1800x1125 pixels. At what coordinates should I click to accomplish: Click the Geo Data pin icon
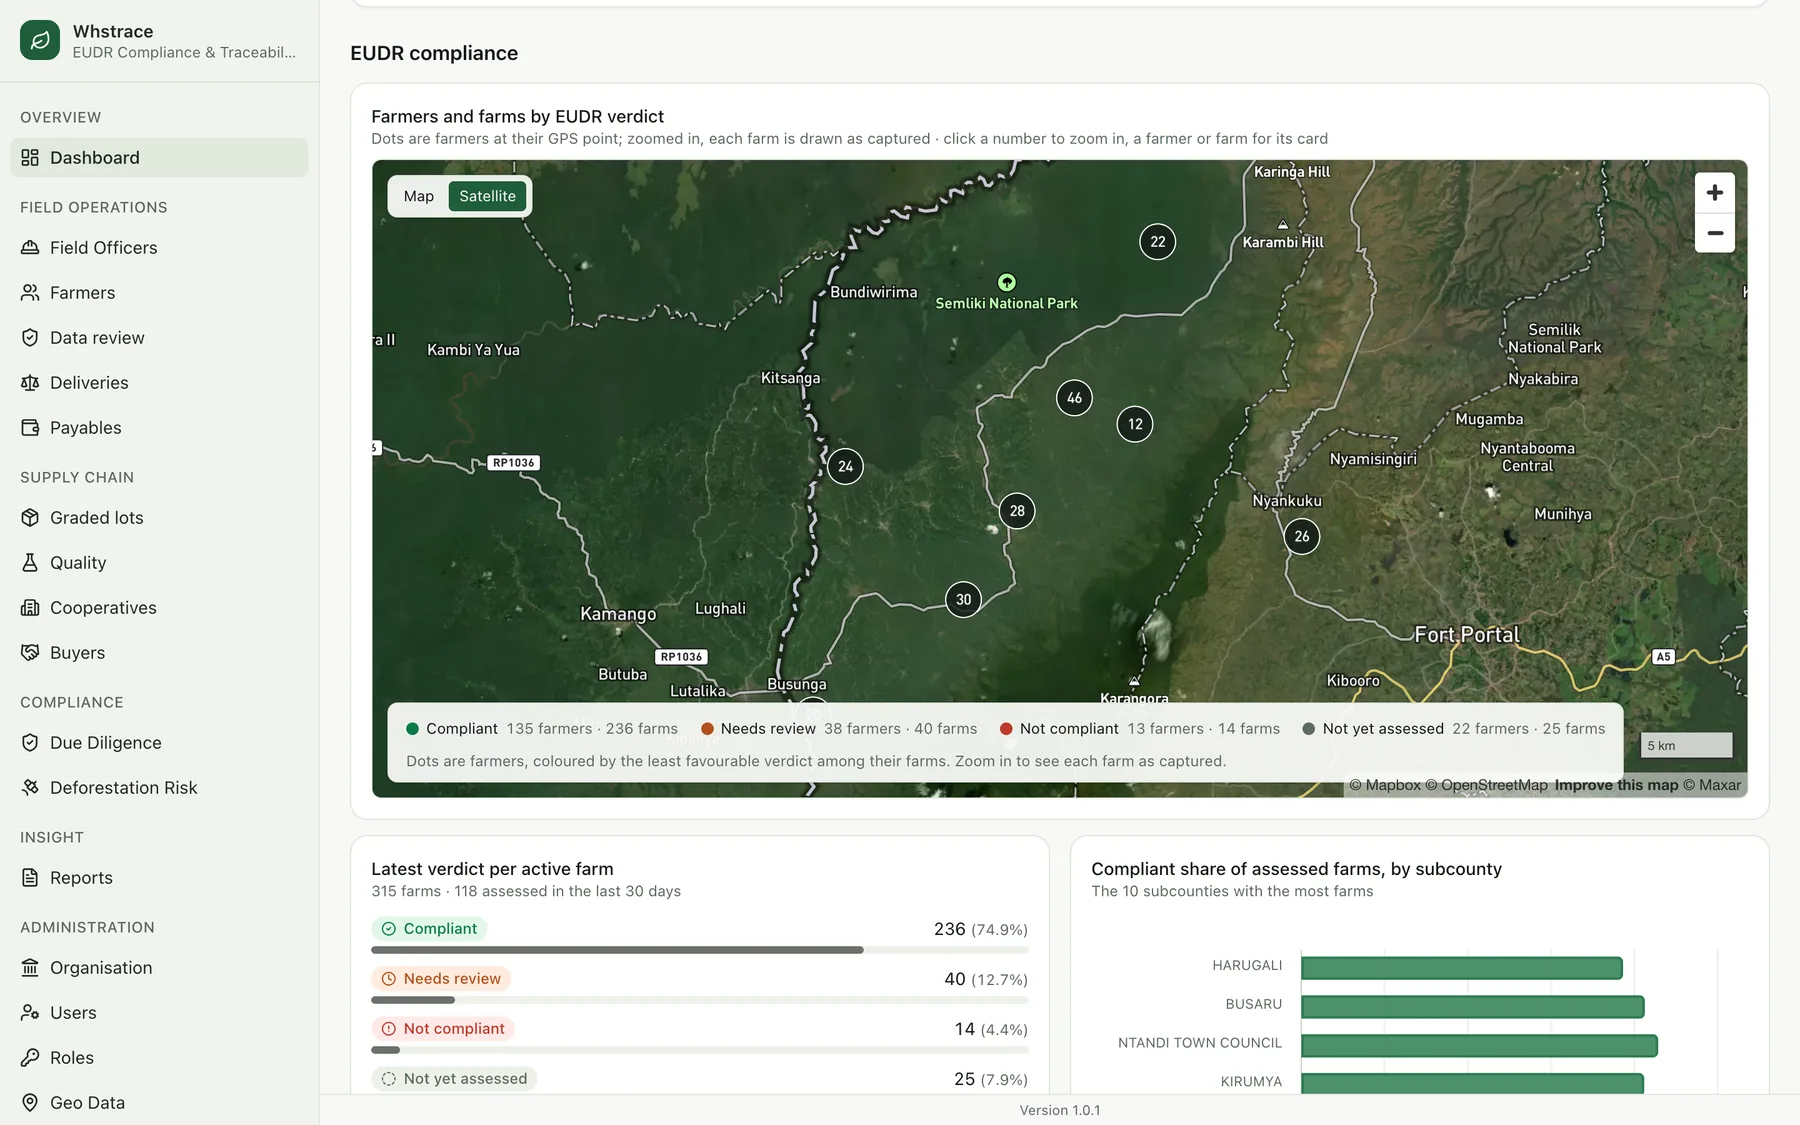tap(30, 1103)
